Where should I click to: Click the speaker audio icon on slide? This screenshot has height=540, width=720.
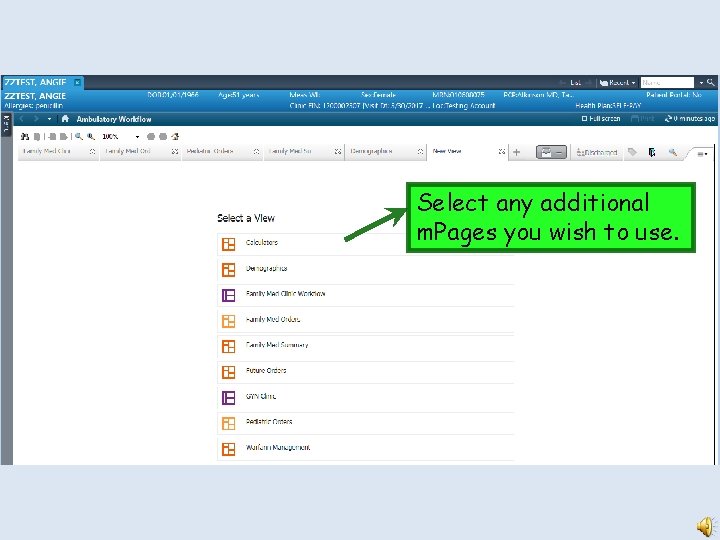click(706, 526)
